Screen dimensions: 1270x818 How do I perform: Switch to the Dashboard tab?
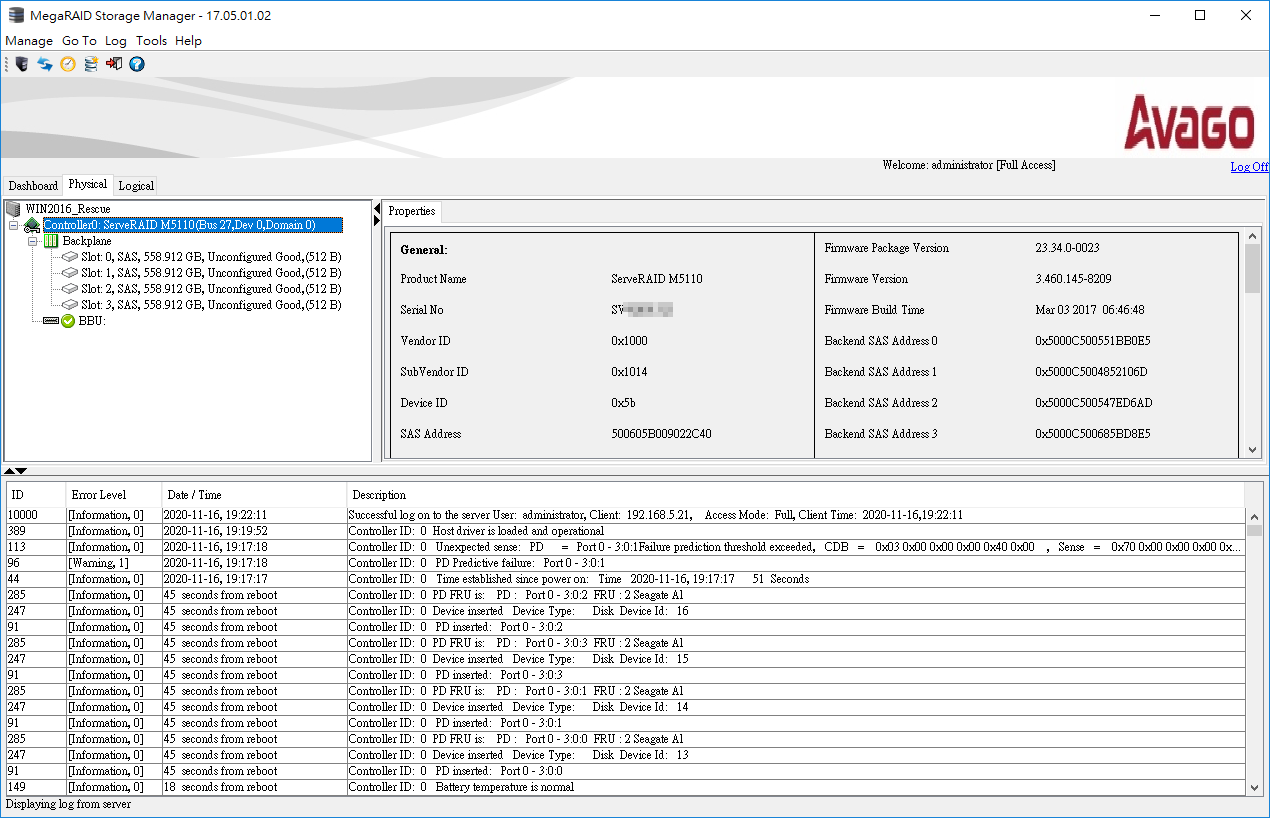point(33,185)
